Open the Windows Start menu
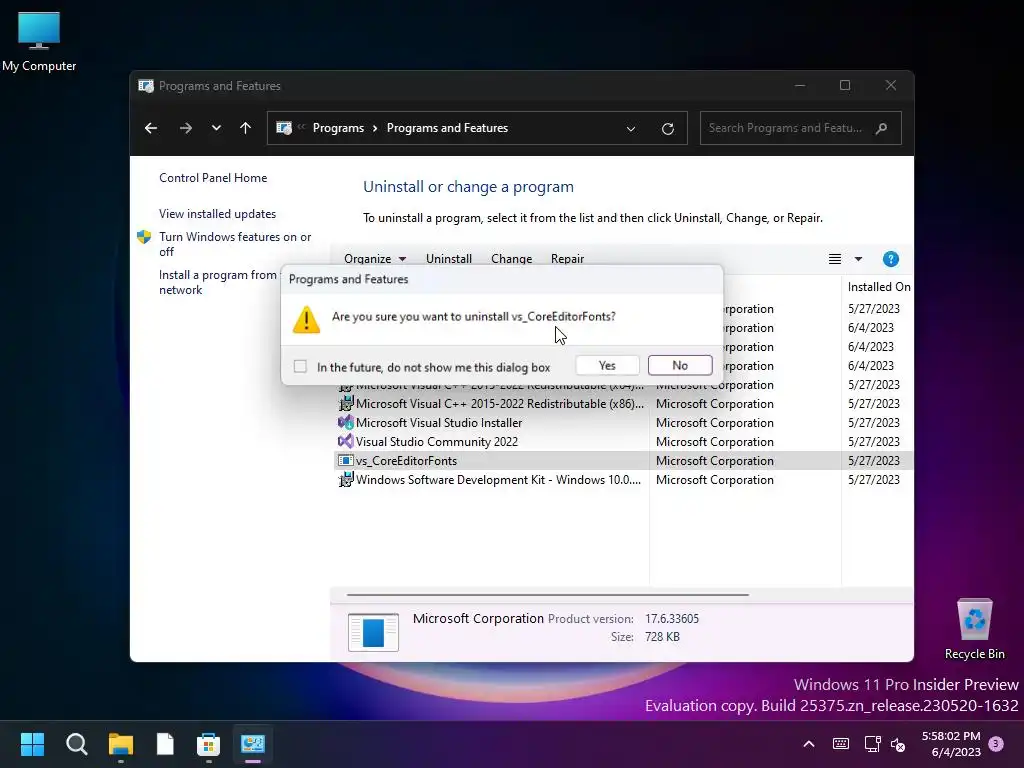This screenshot has height=768, width=1024. pos(32,744)
